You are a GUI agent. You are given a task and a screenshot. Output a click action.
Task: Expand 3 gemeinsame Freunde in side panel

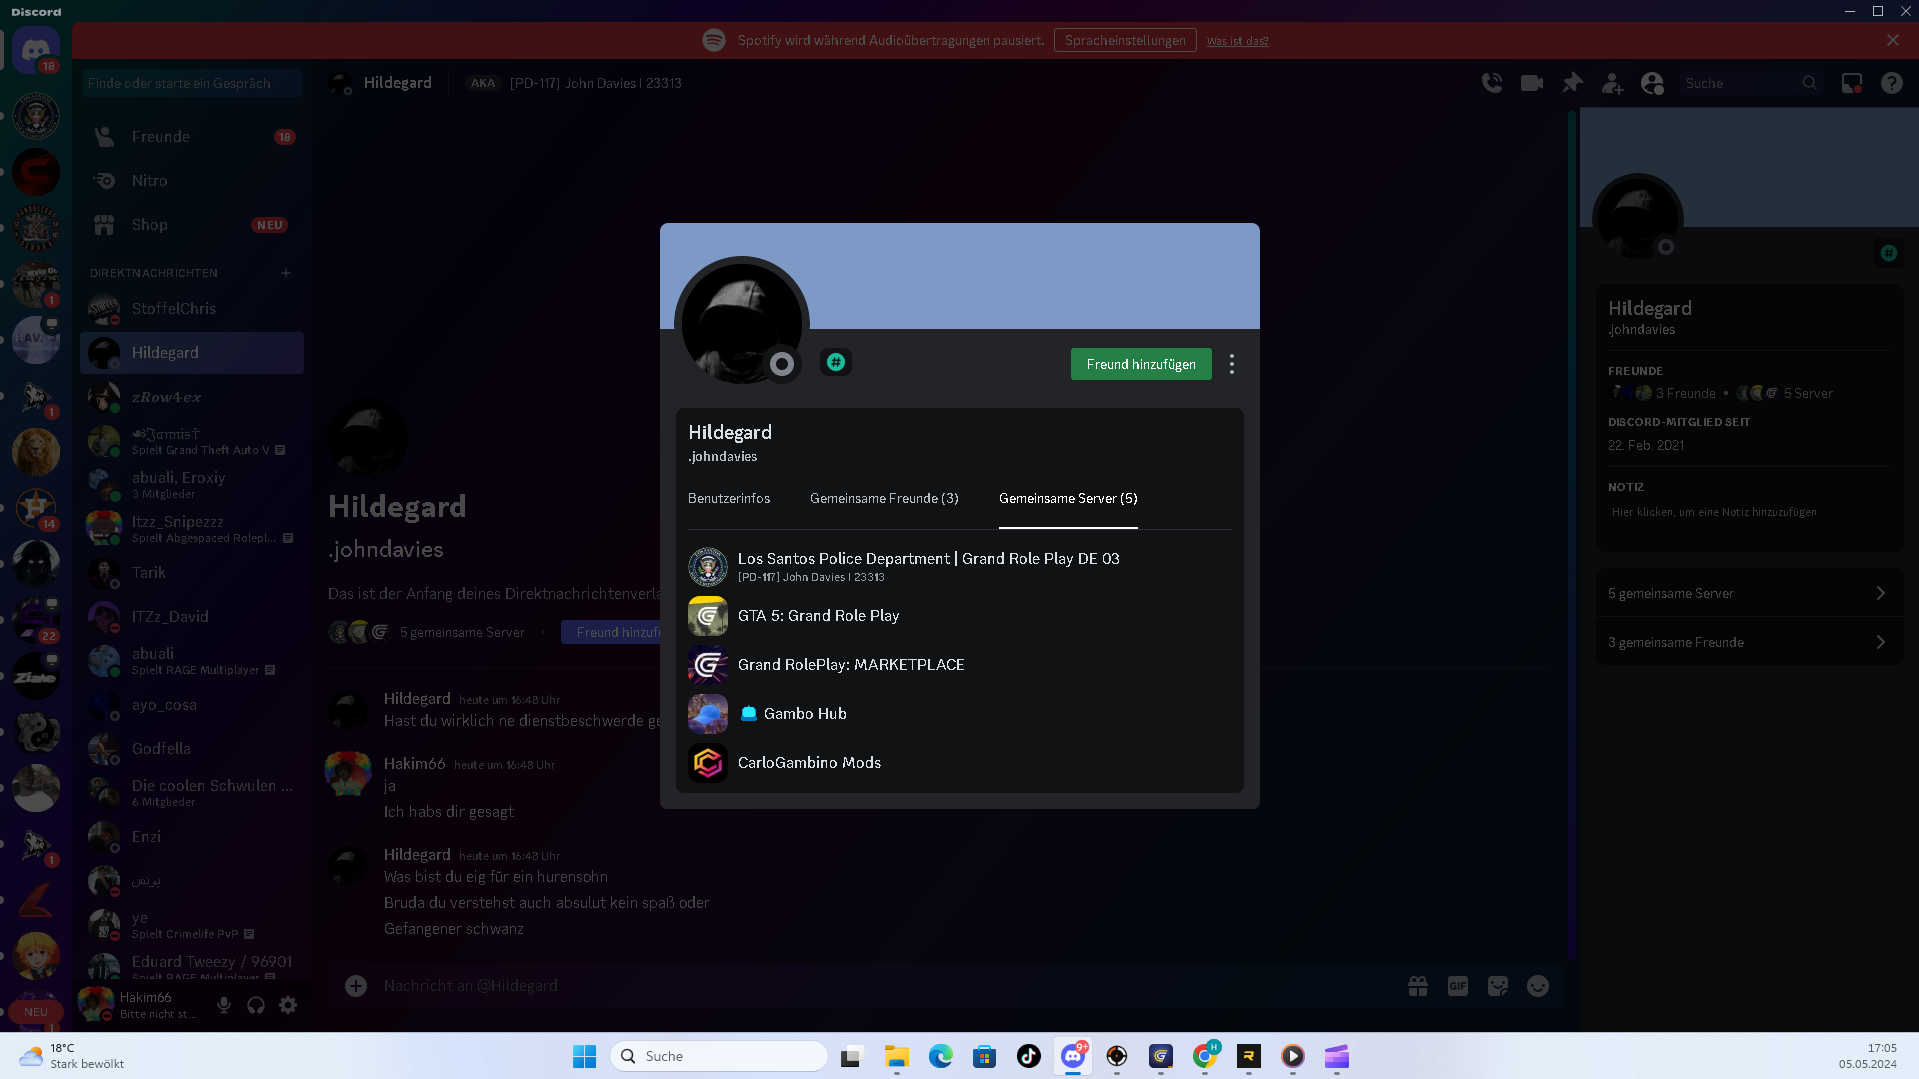click(1749, 642)
